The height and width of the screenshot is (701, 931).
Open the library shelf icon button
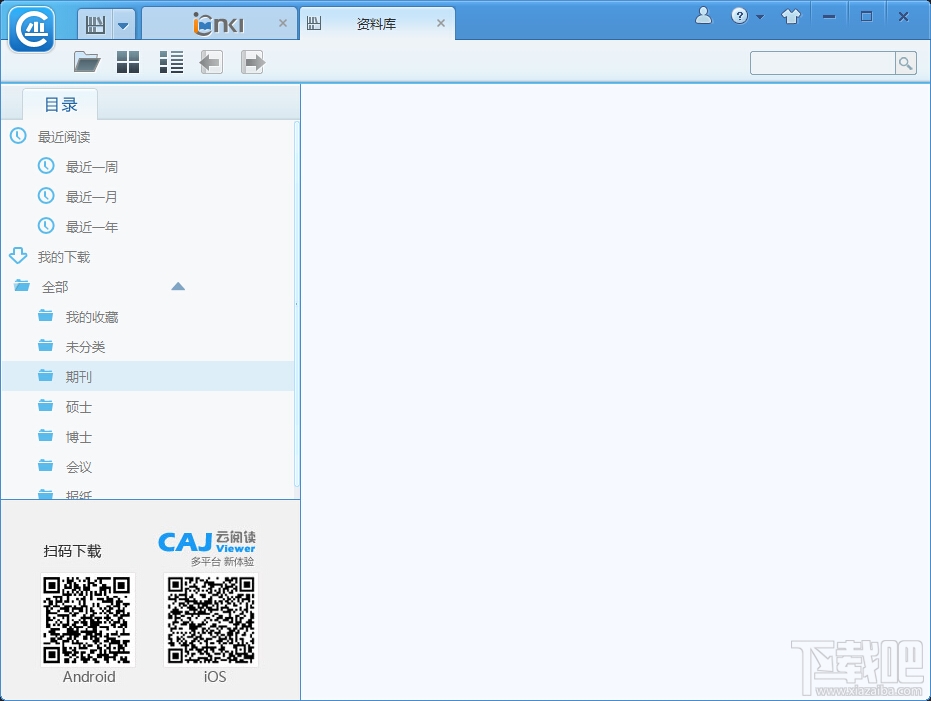95,25
